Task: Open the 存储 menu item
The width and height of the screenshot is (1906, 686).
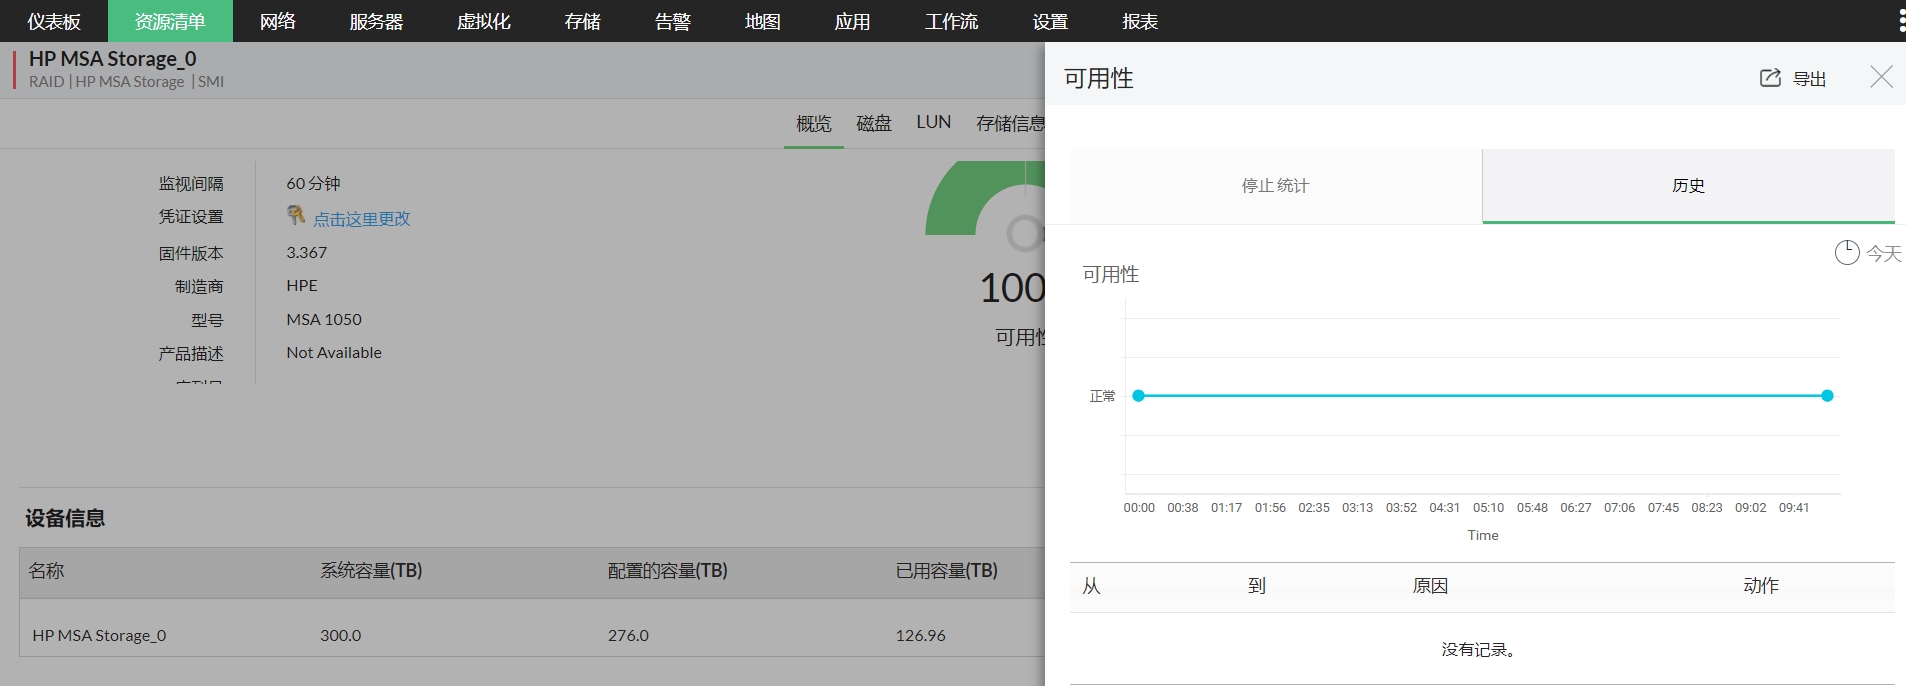Action: point(582,21)
